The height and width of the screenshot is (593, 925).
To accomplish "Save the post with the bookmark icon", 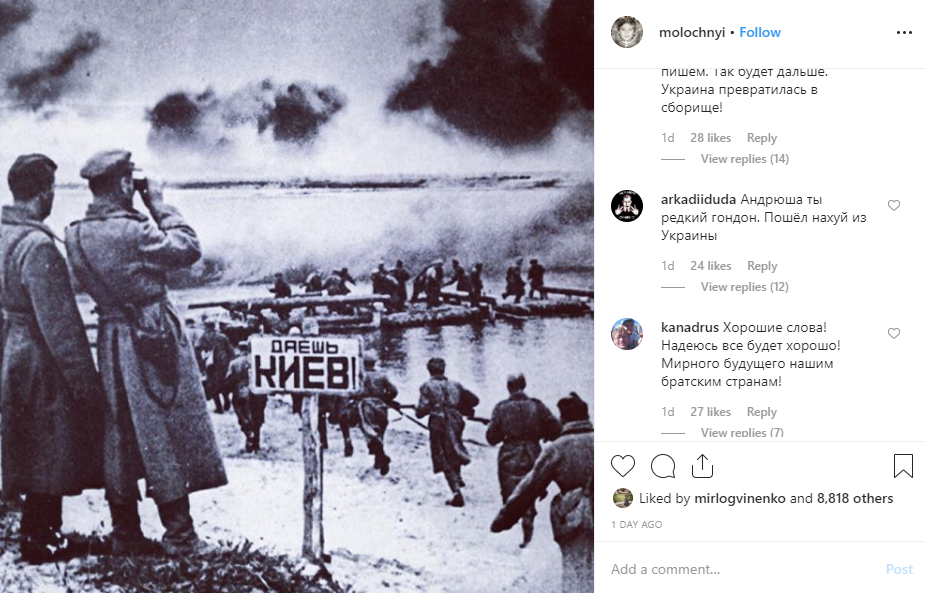I will pos(903,466).
